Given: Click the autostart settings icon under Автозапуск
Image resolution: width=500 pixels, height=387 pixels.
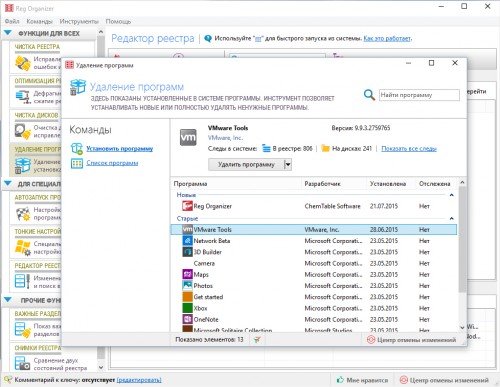Looking at the screenshot, I should (x=23, y=213).
